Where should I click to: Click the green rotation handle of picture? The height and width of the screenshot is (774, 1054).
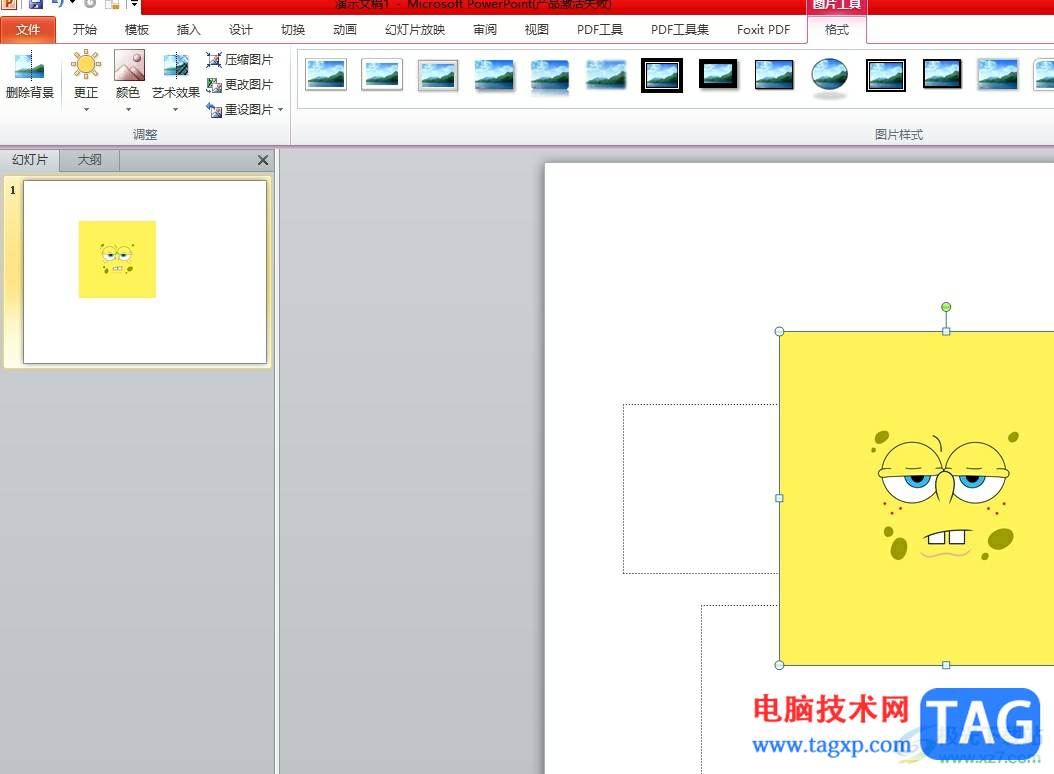click(946, 307)
